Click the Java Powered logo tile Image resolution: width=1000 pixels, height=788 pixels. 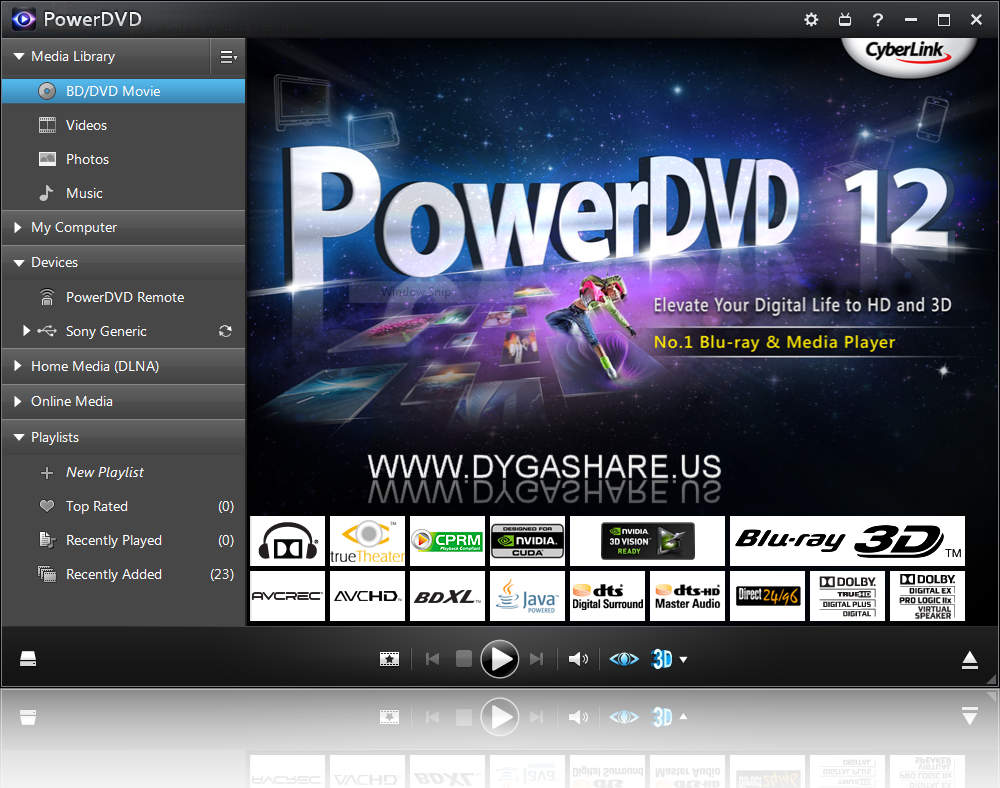click(527, 596)
